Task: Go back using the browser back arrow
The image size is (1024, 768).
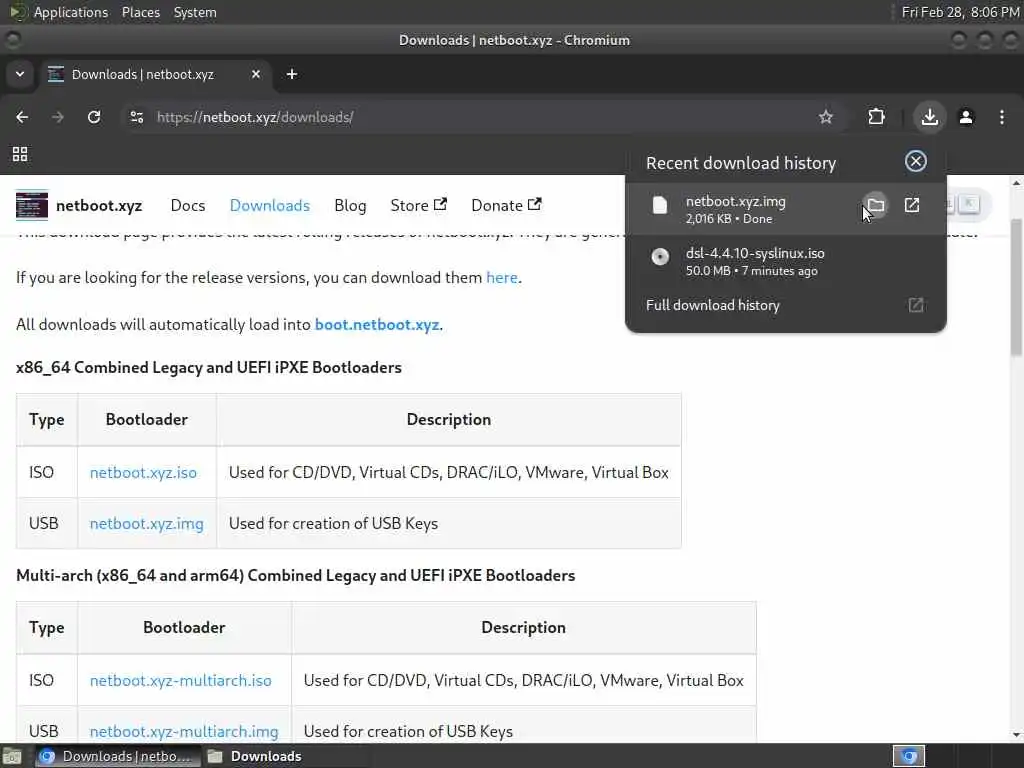Action: click(x=22, y=117)
